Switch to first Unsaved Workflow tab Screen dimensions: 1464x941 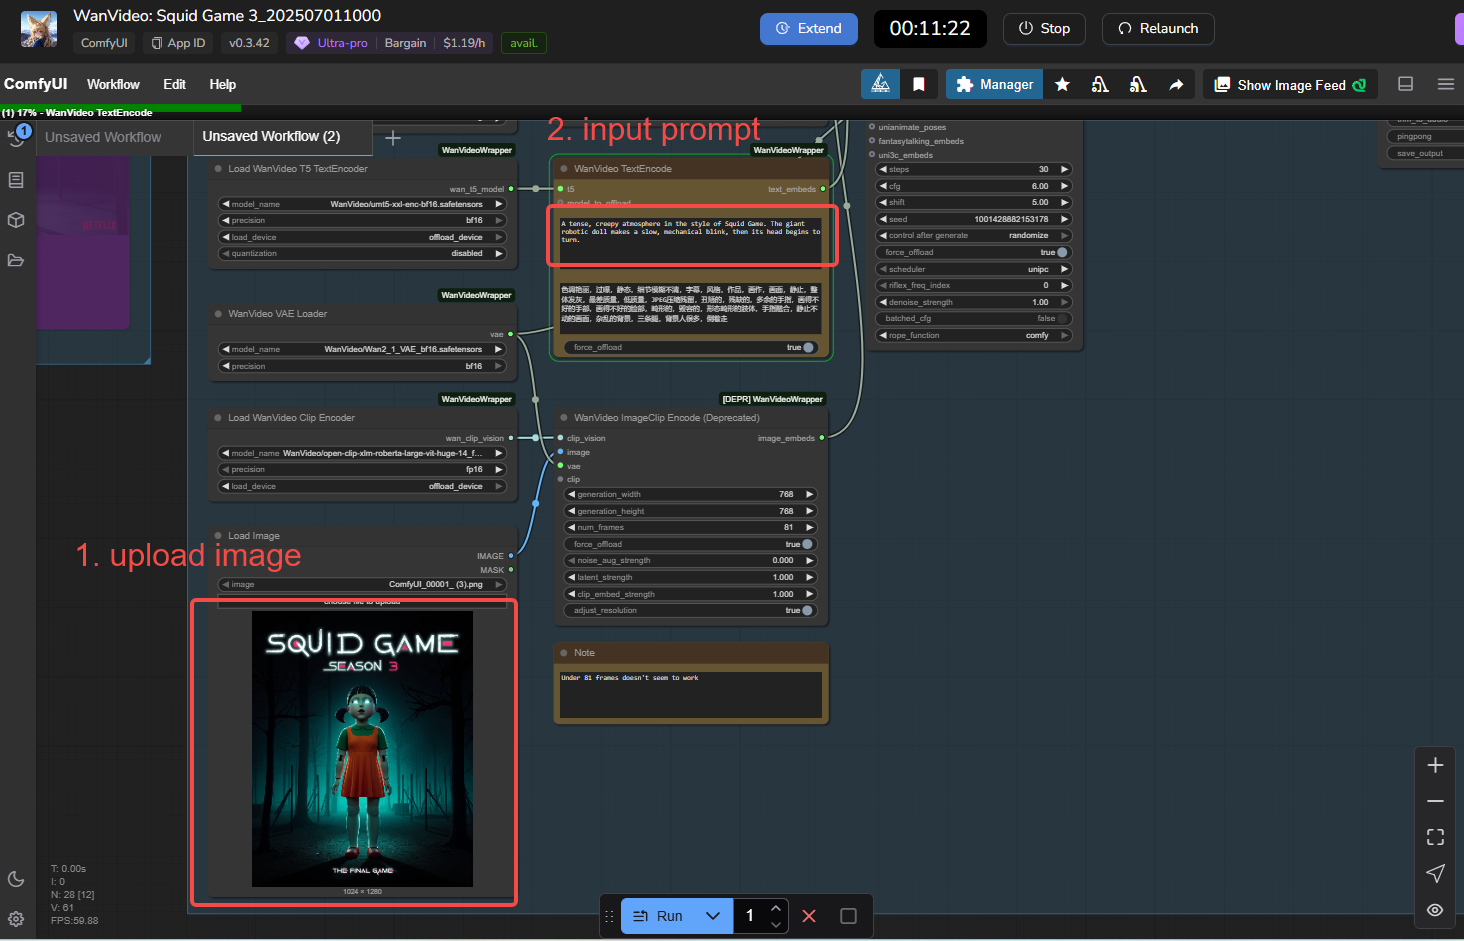tap(103, 137)
